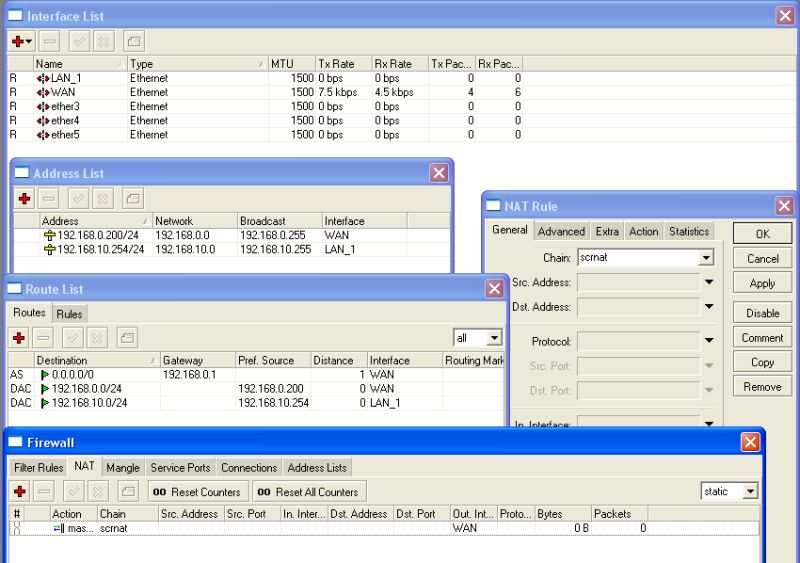The image size is (800, 563).
Task: Click the add icon in Firewall NAT toolbar
Action: tap(19, 492)
